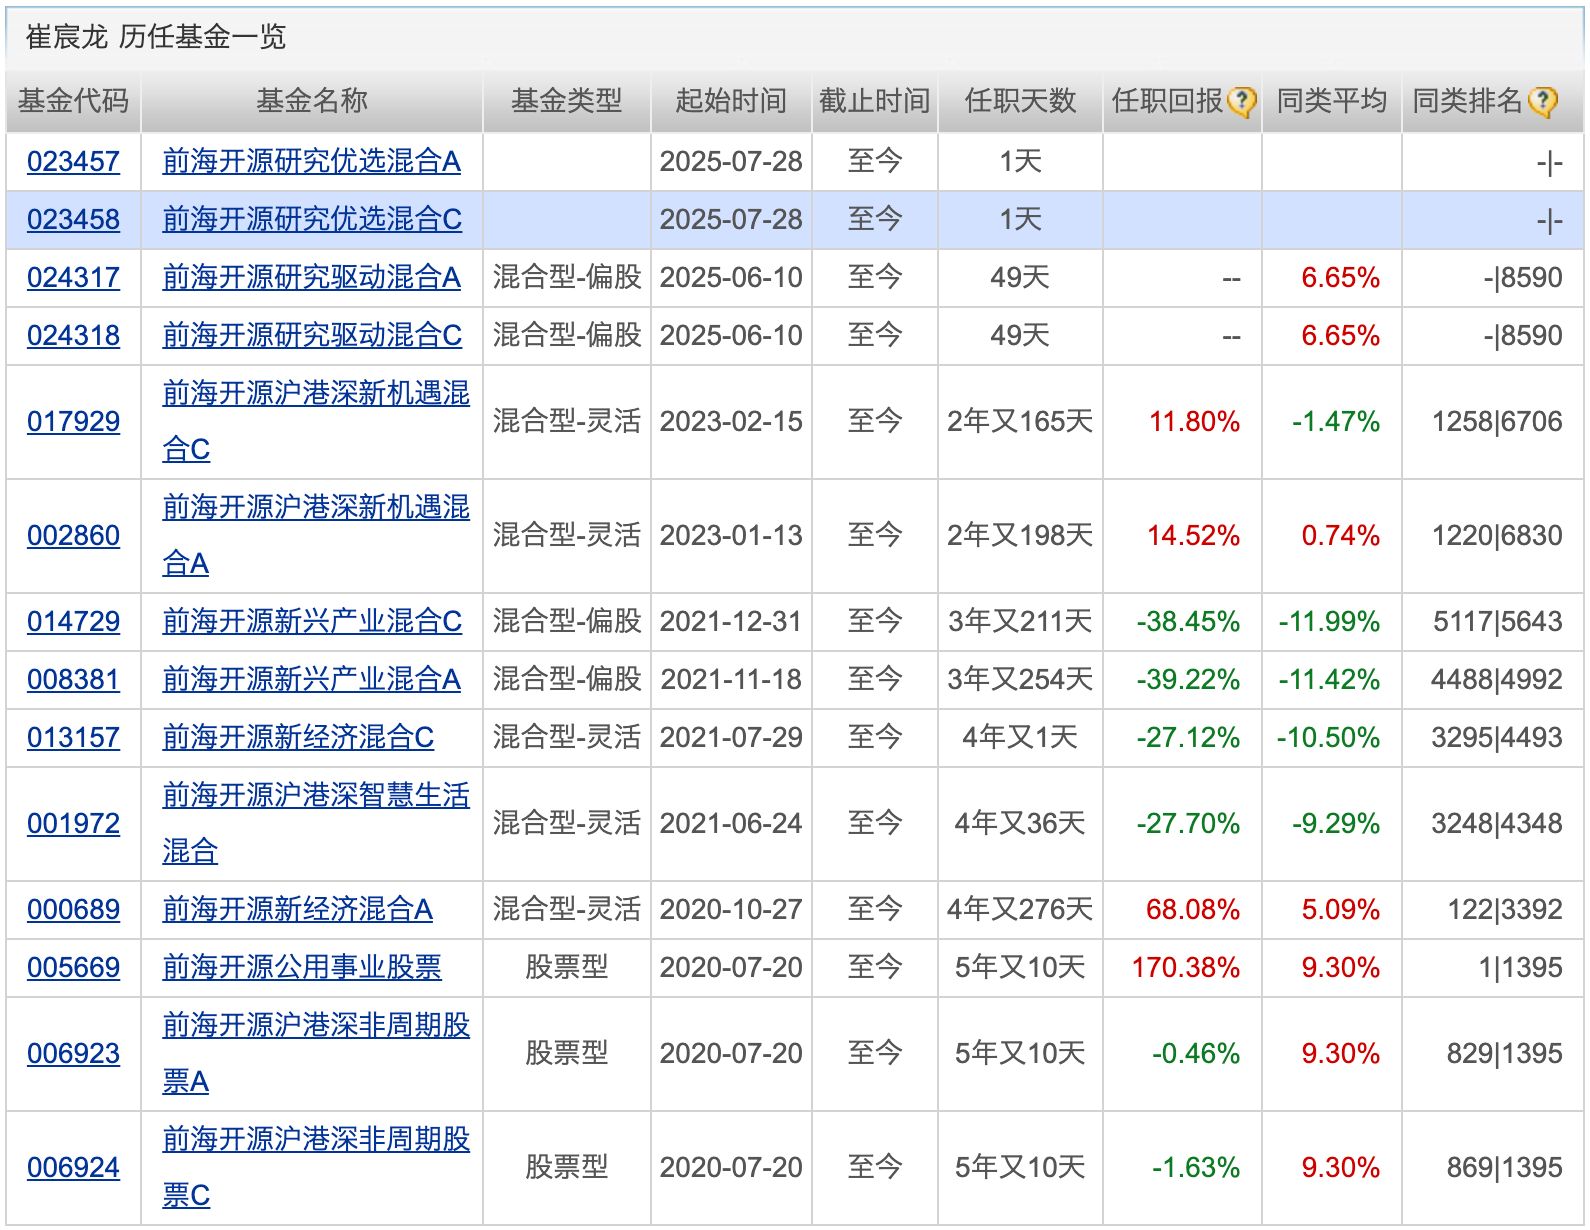
Task: Select the -27.12% return value
Action: [1188, 737]
